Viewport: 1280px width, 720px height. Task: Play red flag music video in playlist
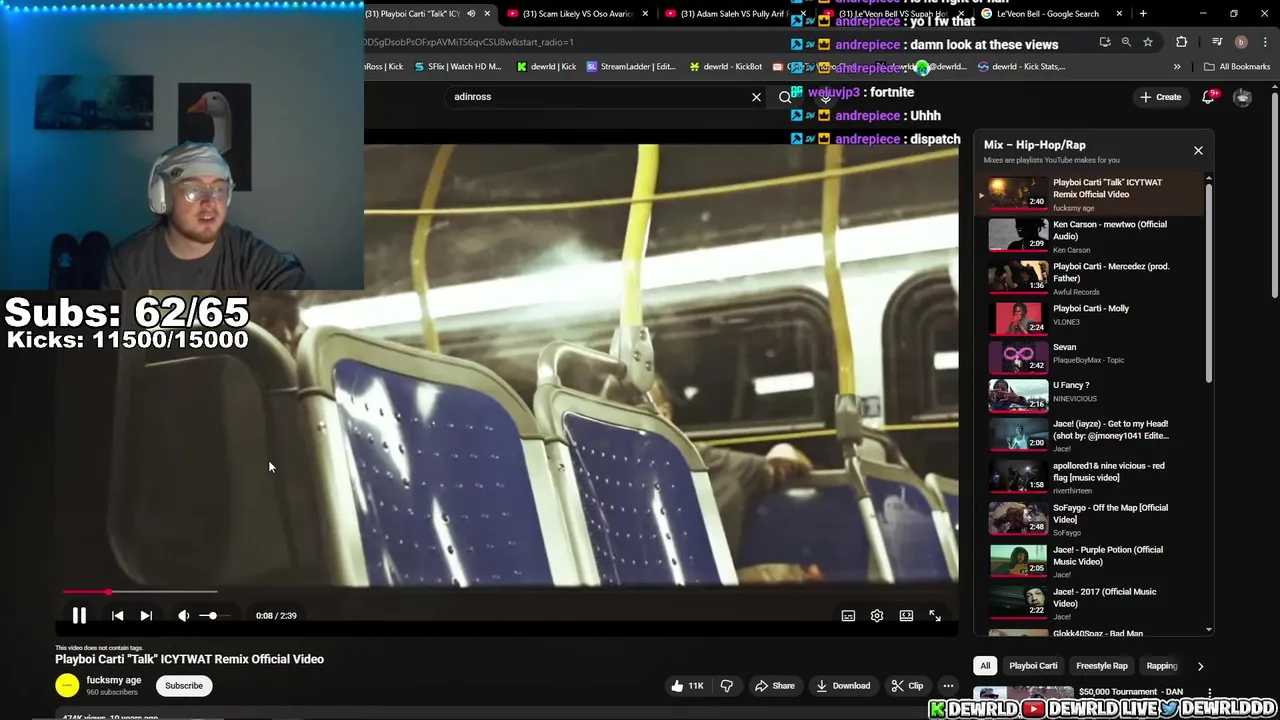coord(1090,477)
